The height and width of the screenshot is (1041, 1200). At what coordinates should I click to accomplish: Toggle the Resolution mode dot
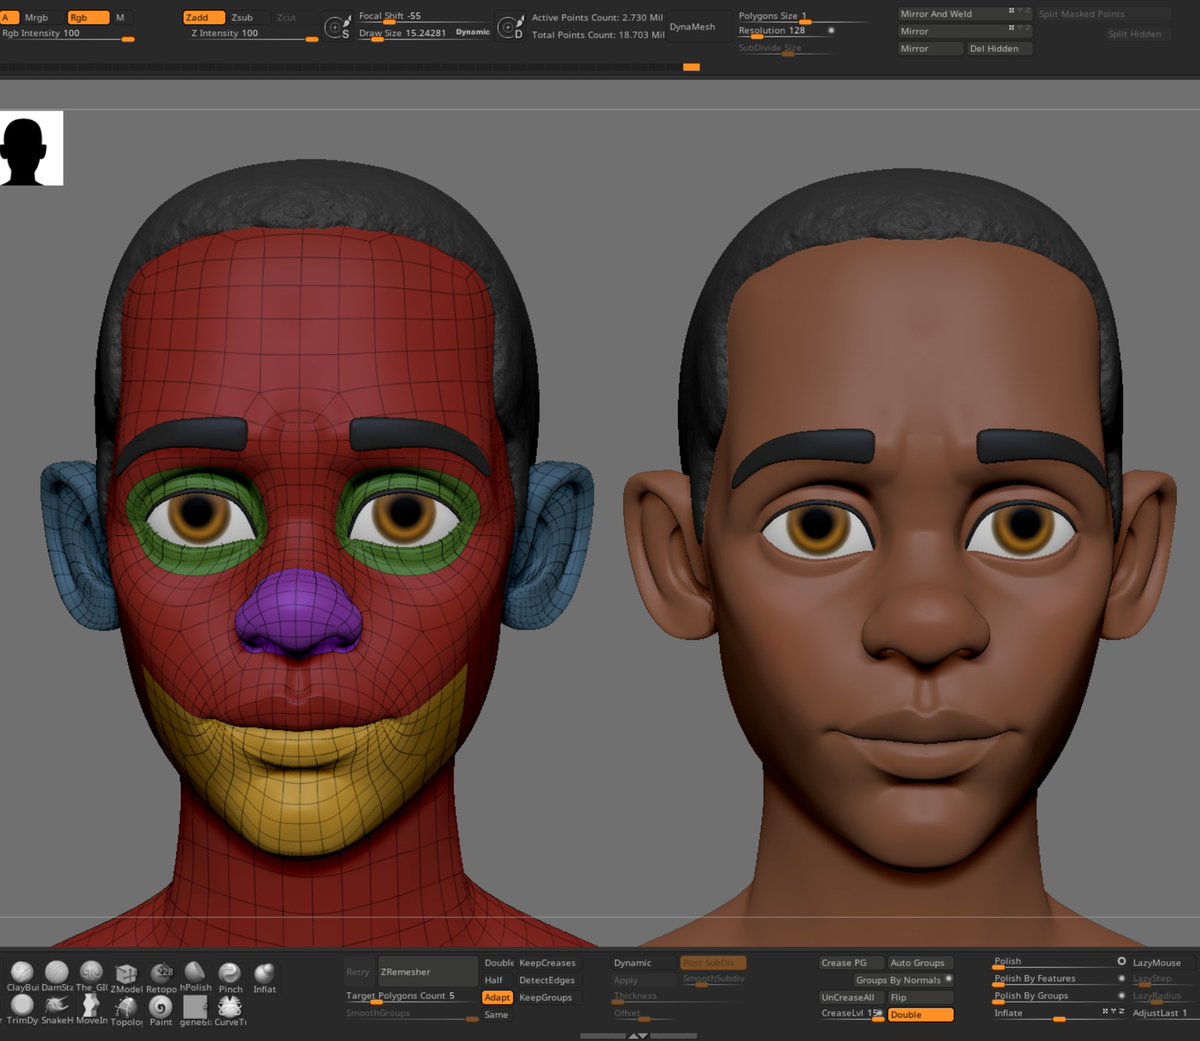click(831, 30)
